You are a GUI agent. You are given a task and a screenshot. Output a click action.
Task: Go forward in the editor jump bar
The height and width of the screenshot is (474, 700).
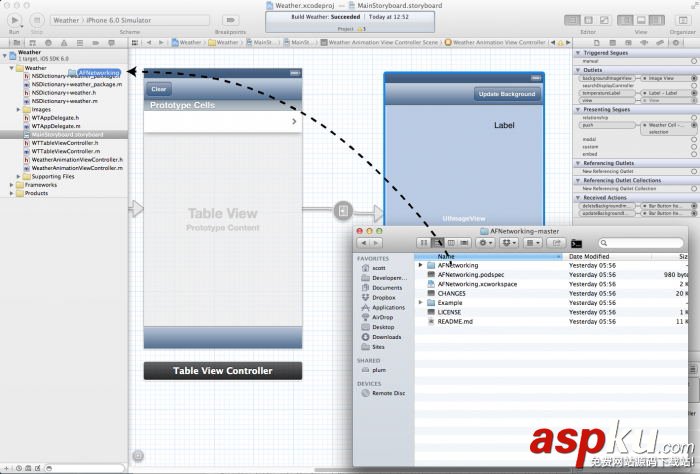tap(161, 43)
